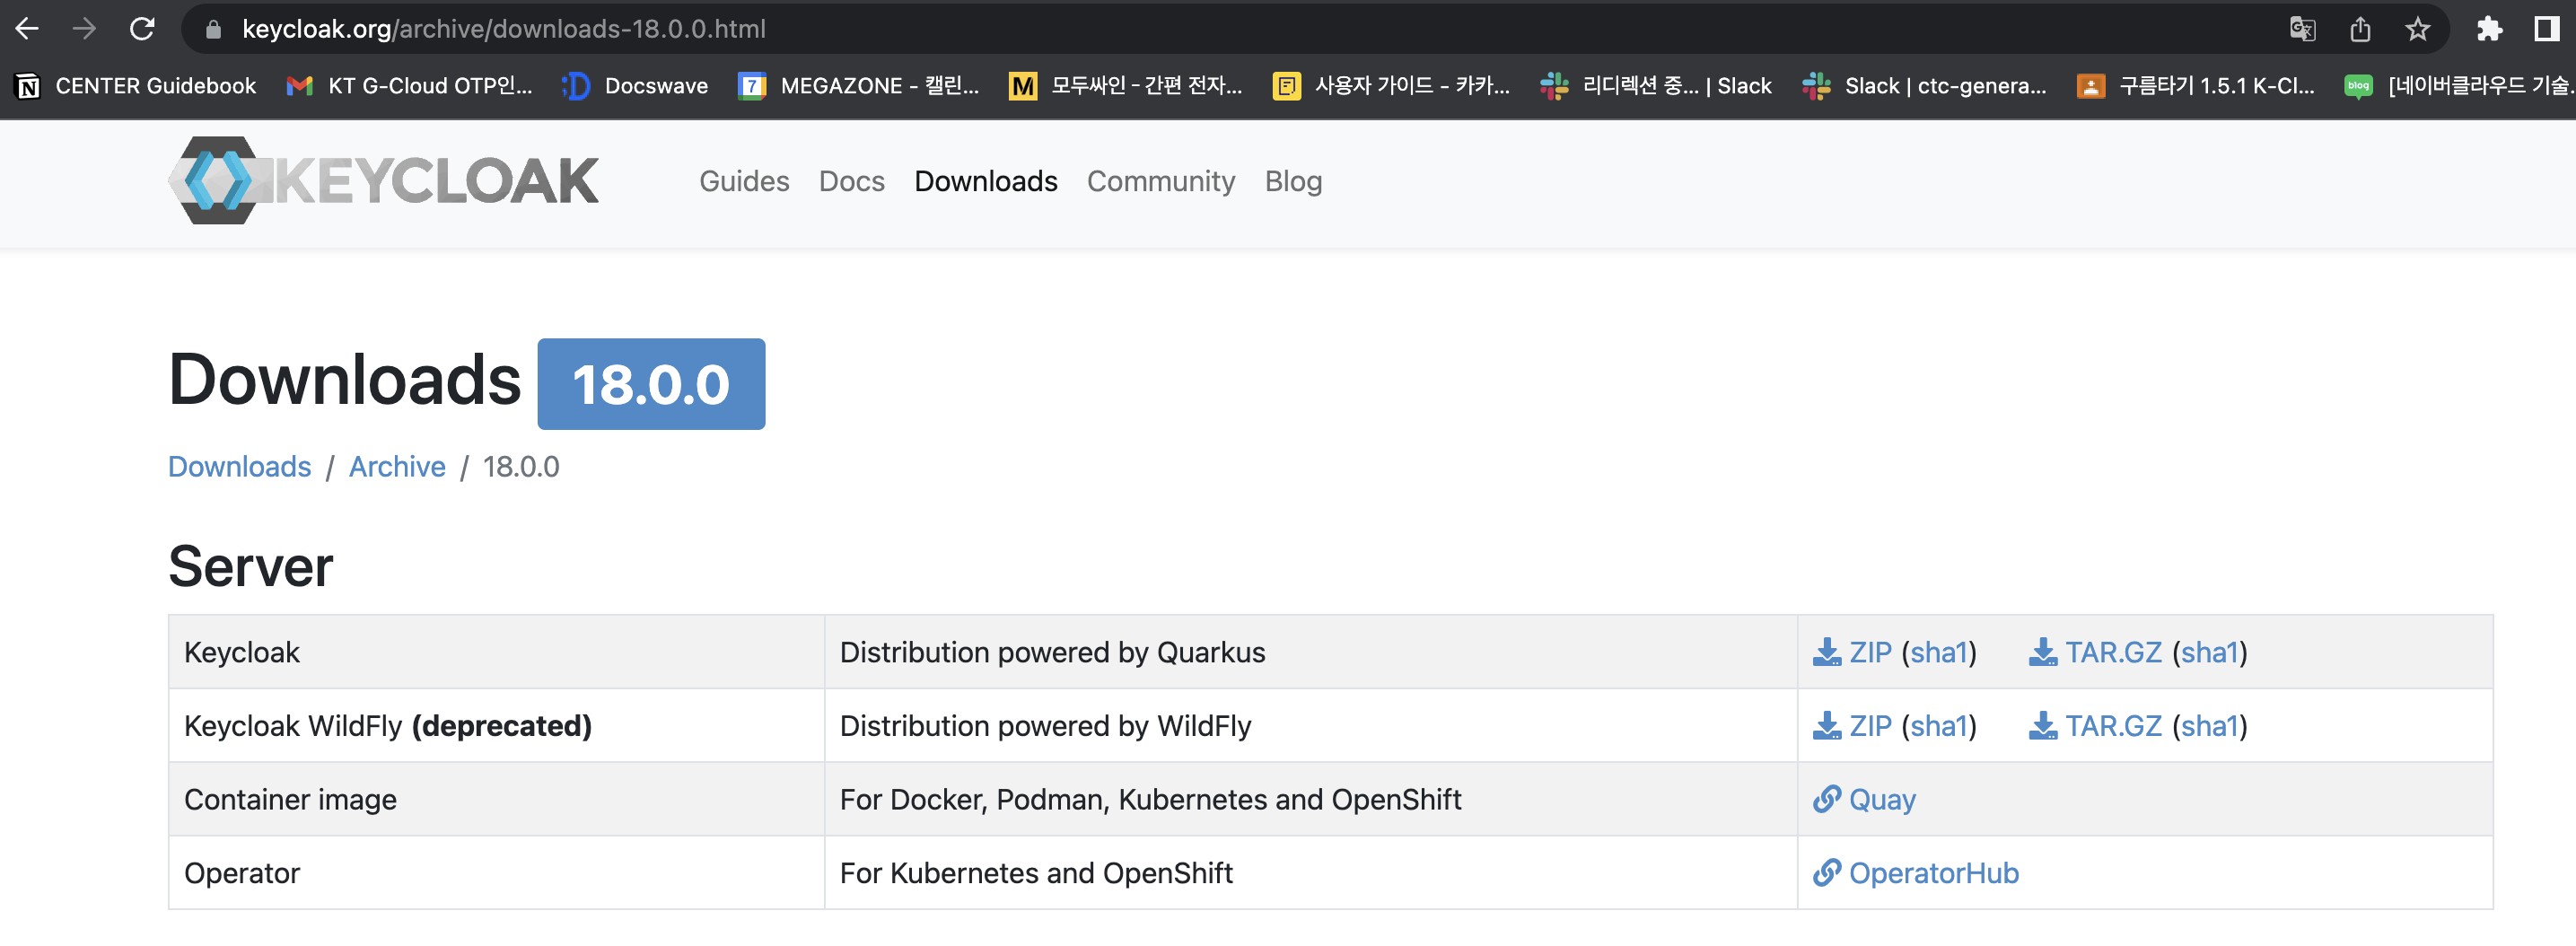The image size is (2576, 946).
Task: Toggle the side panel icon
Action: click(2546, 29)
